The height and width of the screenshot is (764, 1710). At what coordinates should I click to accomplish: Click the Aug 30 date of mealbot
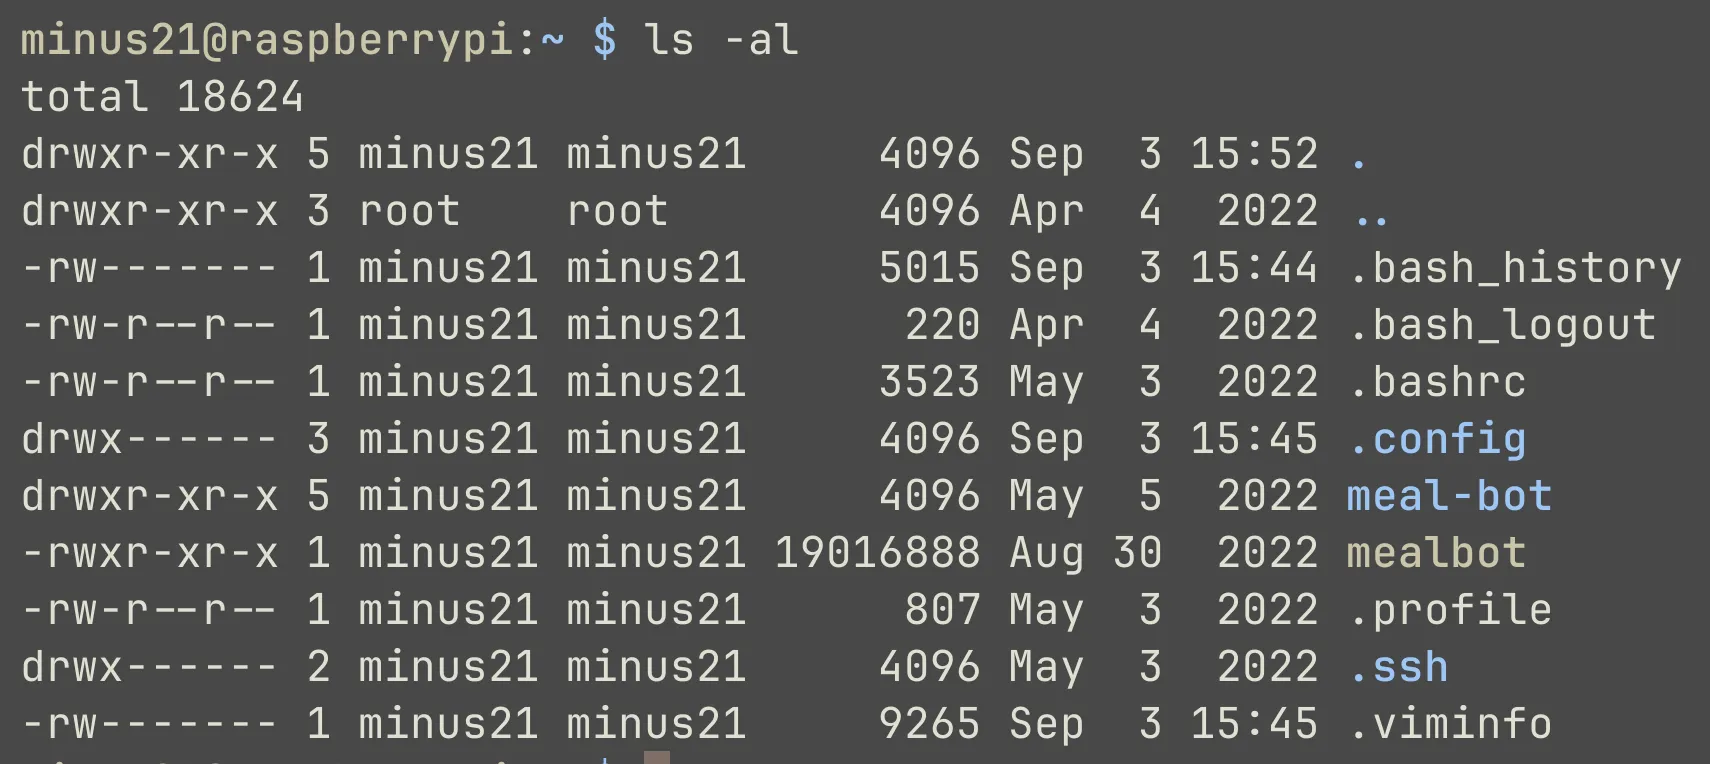tap(1086, 553)
